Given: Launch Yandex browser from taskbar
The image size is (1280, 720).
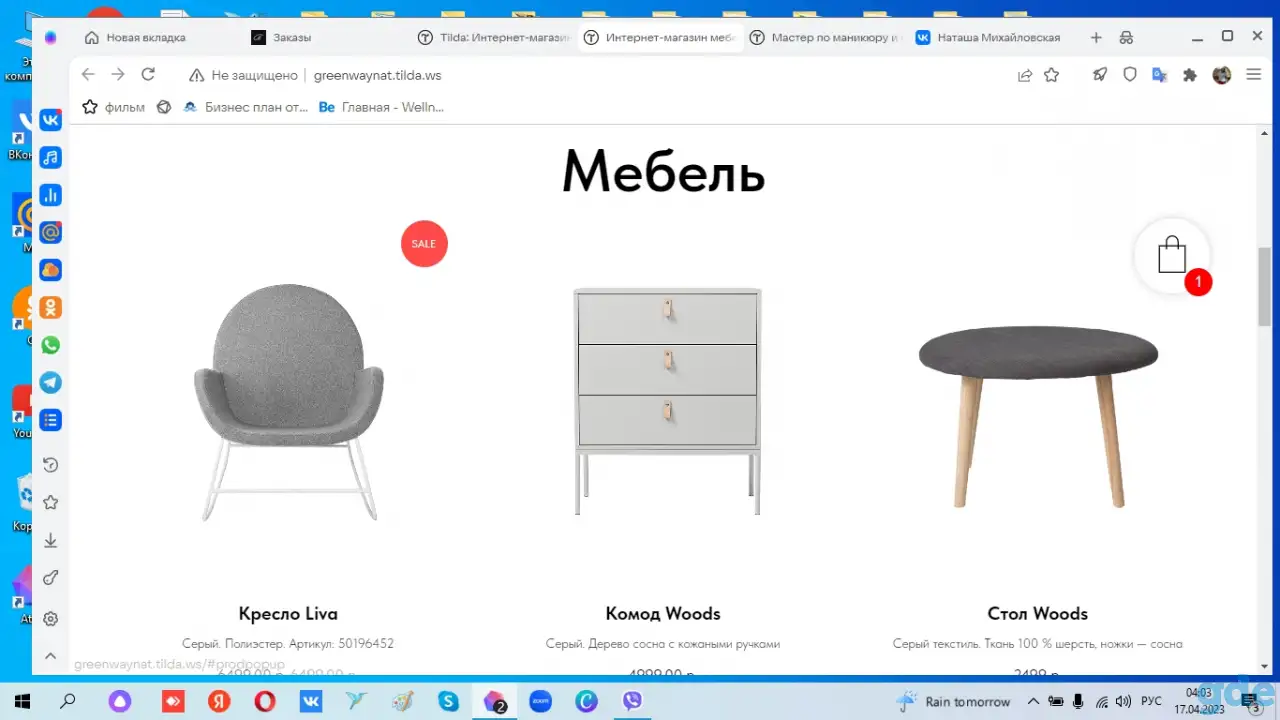Looking at the screenshot, I should click(x=218, y=701).
